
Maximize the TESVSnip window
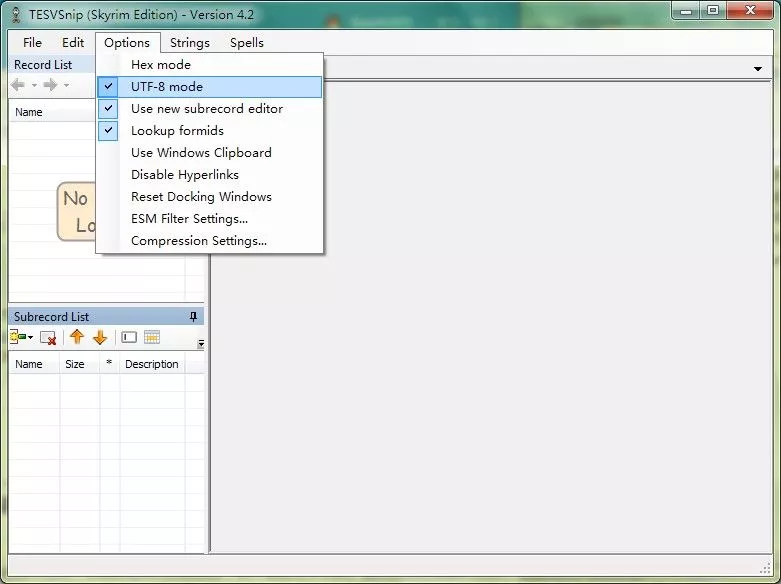coord(713,10)
